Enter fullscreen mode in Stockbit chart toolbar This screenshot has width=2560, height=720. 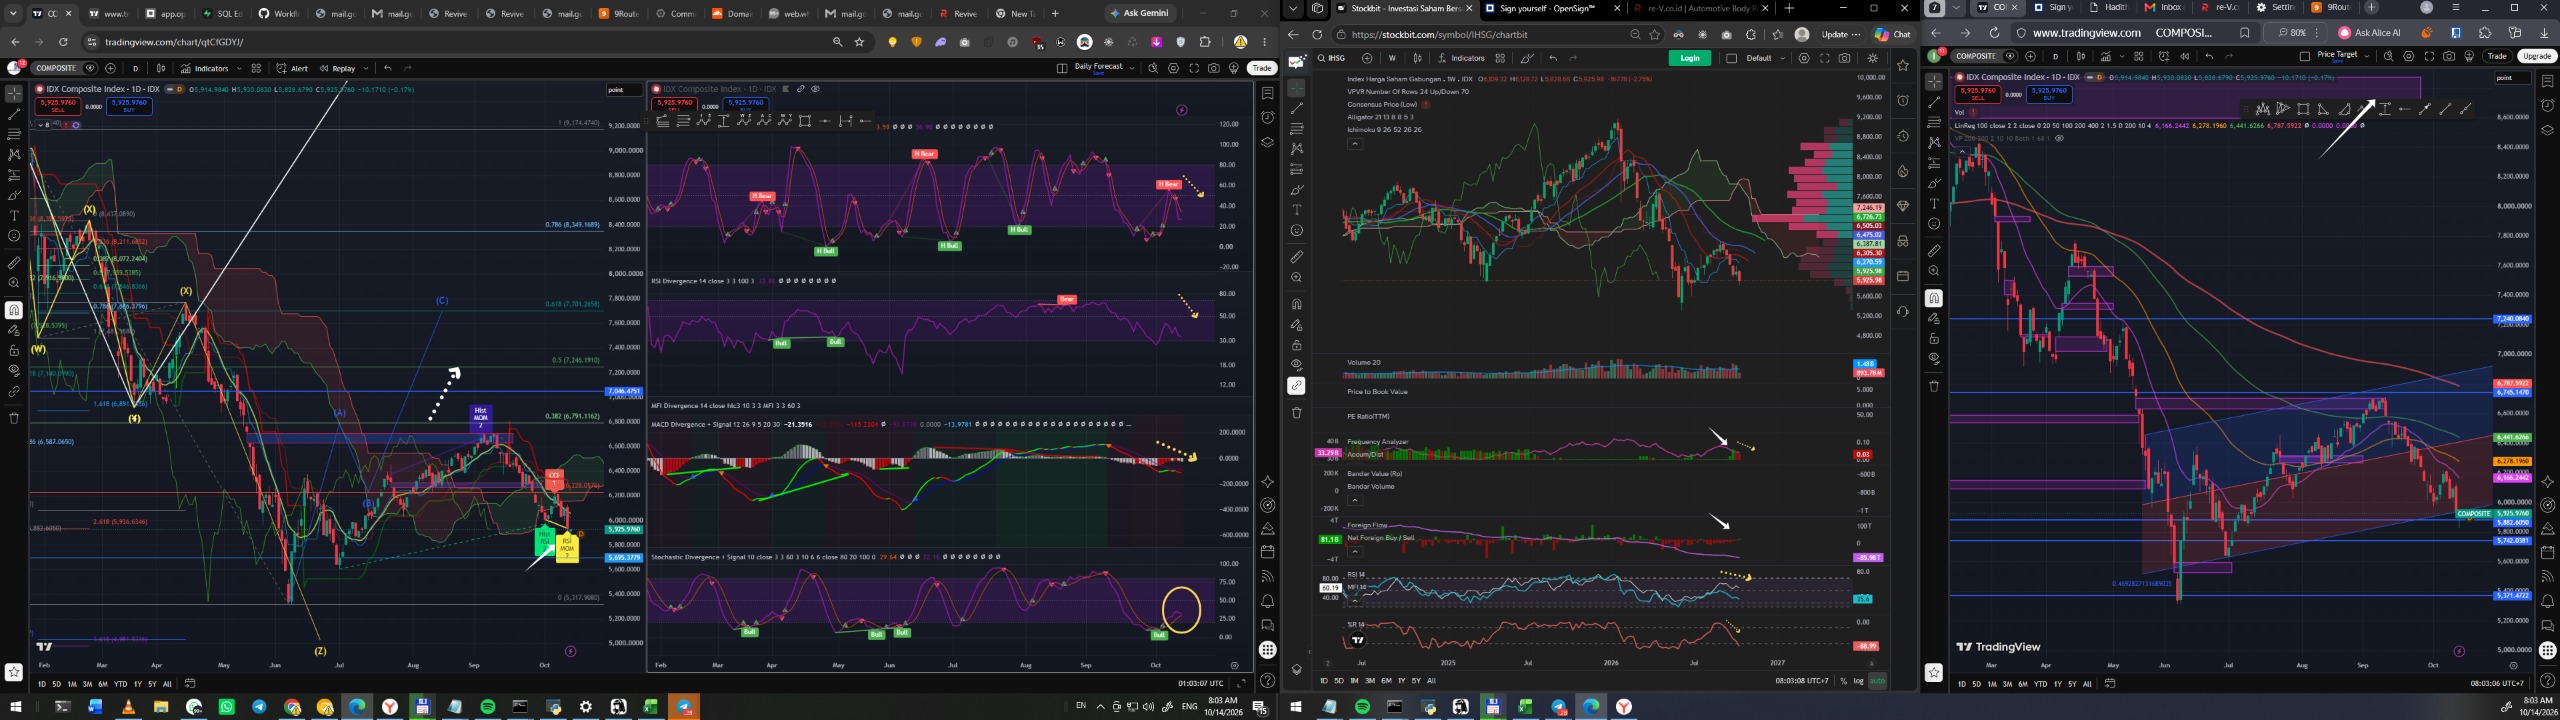point(1824,58)
